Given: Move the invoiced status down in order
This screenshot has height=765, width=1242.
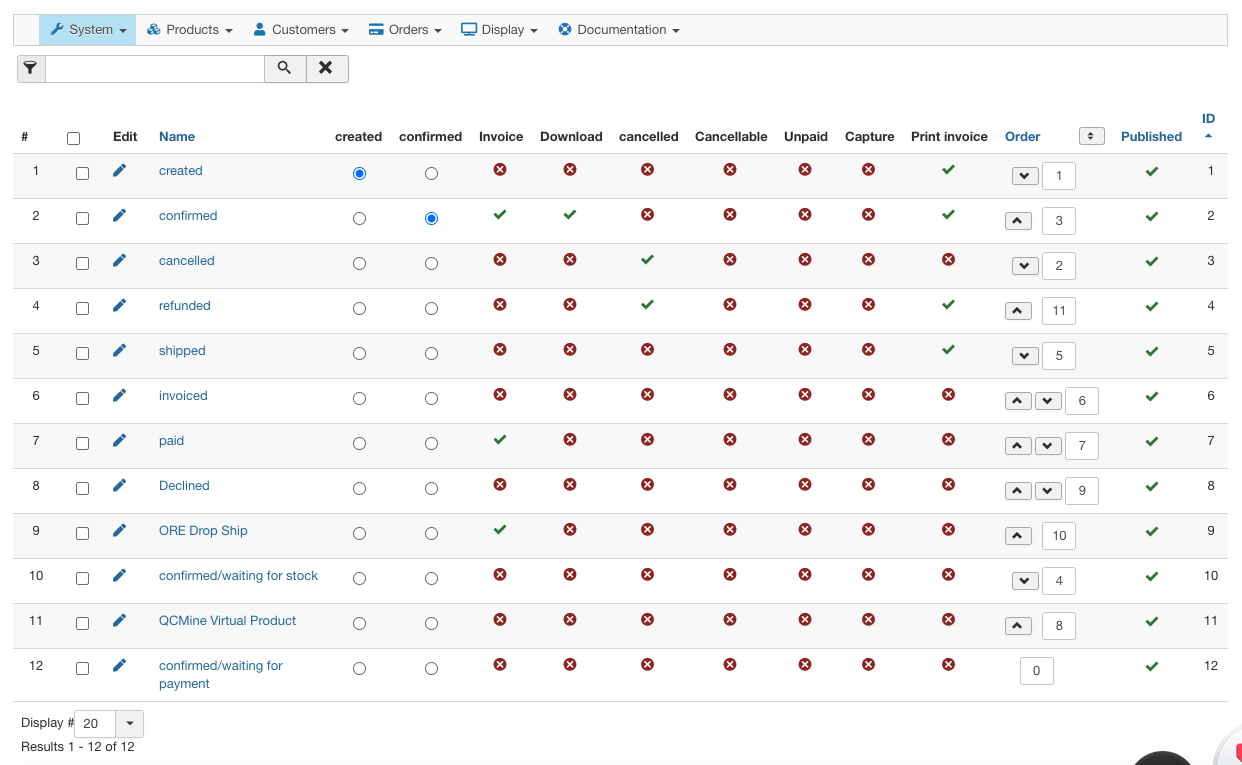Looking at the screenshot, I should 1047,401.
